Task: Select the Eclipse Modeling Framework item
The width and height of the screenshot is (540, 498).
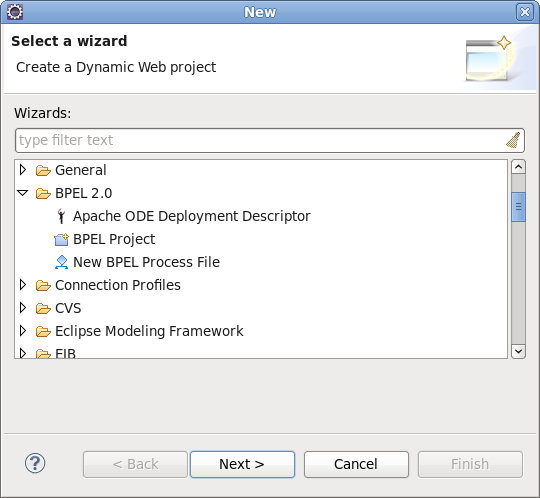Action: (149, 331)
